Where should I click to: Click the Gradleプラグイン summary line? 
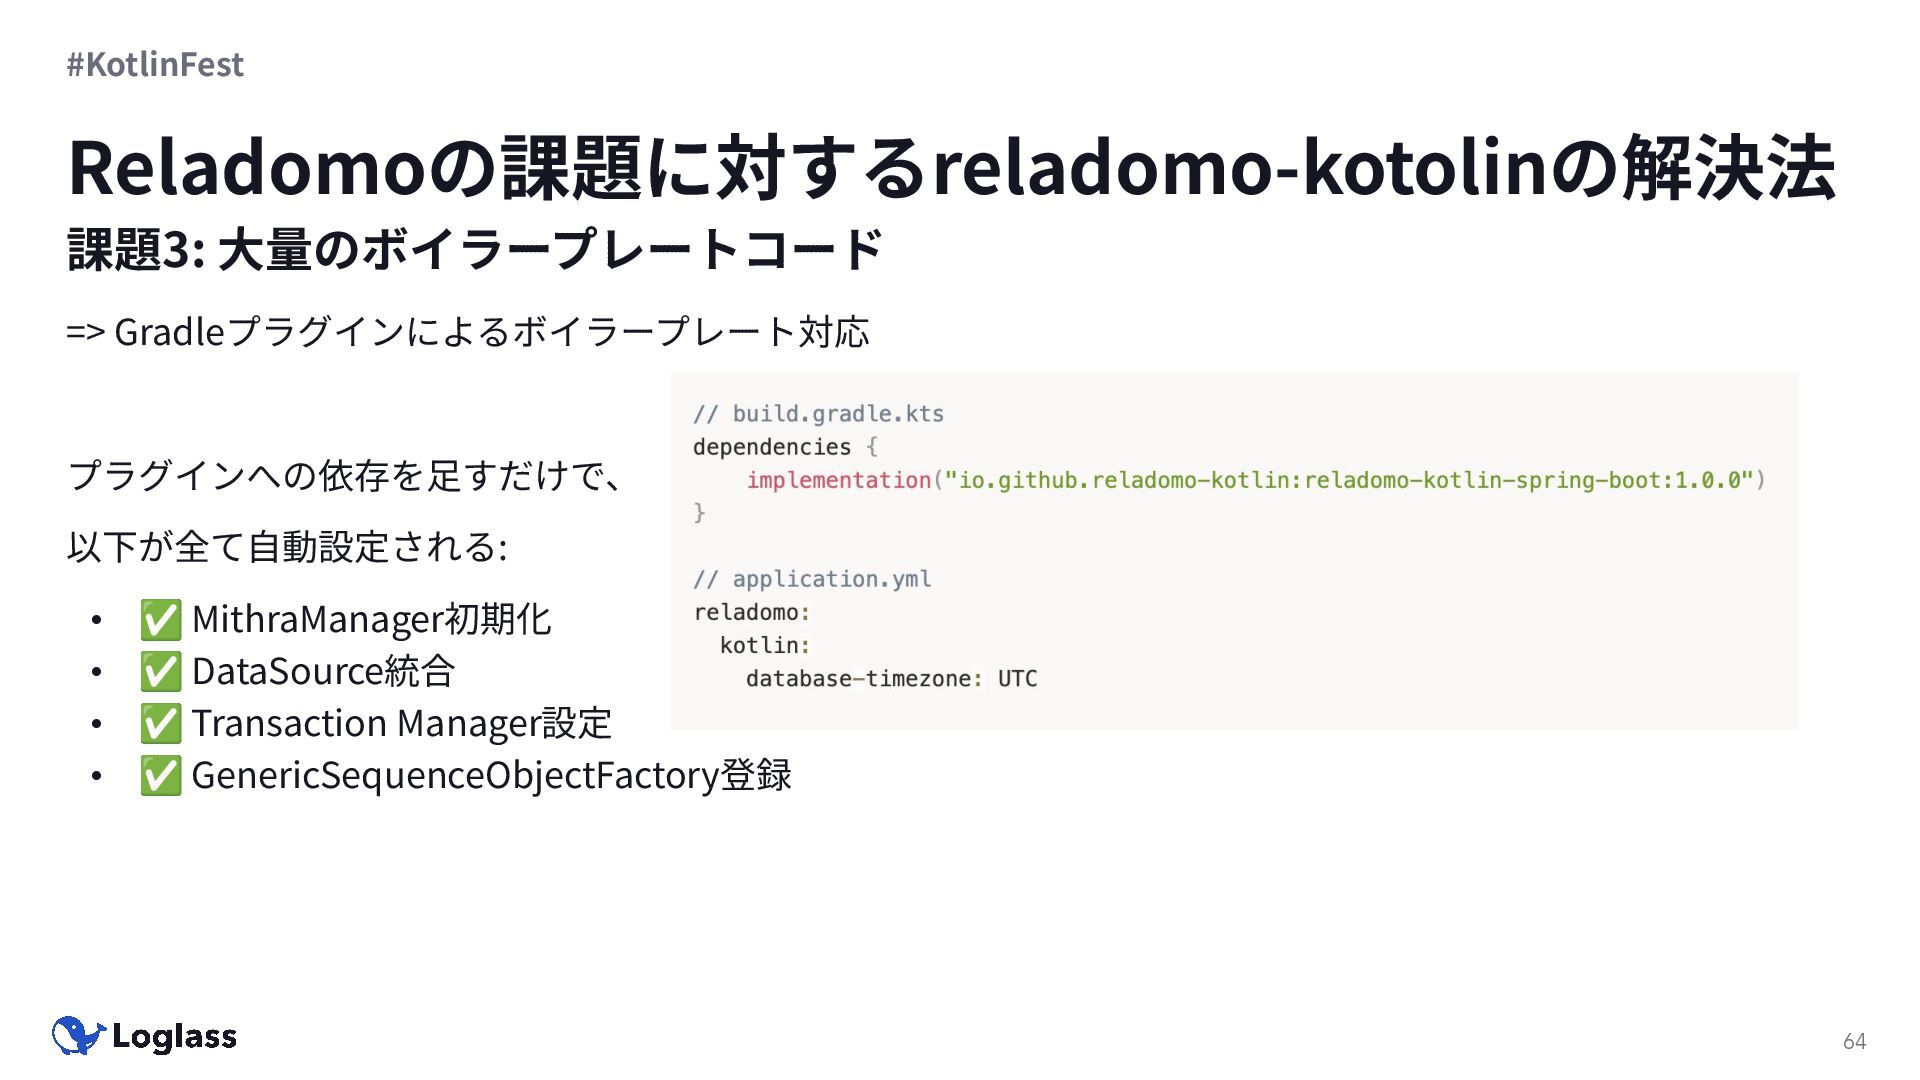468,332
